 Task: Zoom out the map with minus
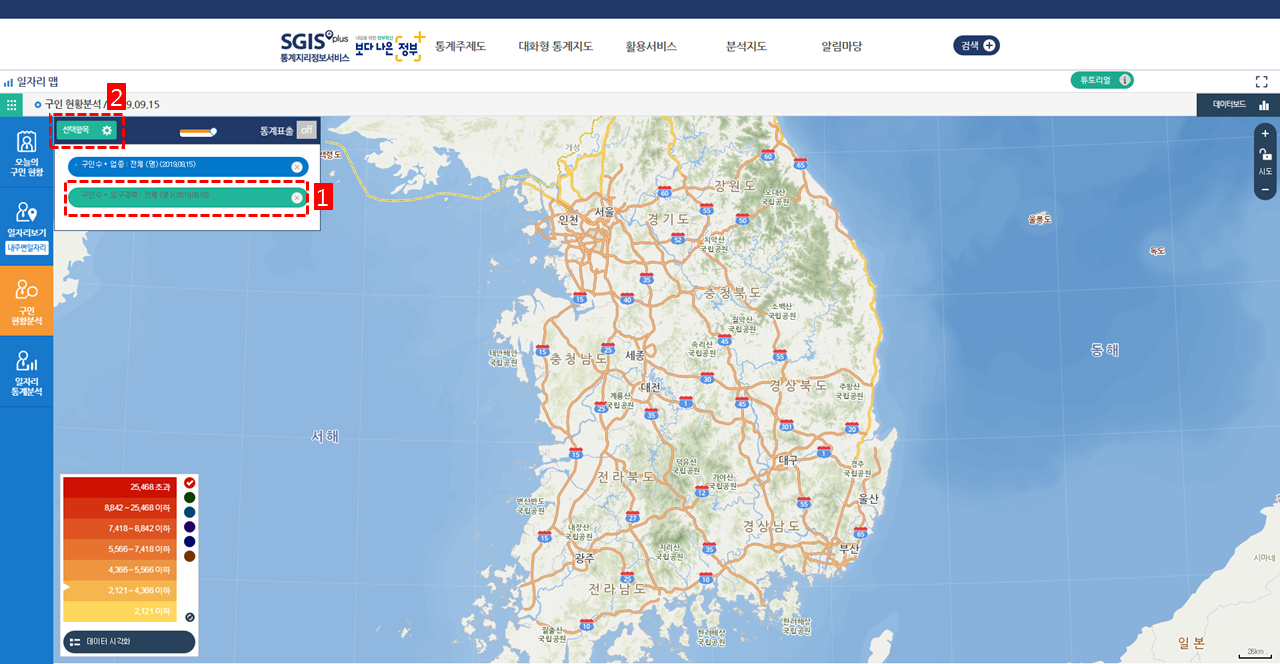pyautogui.click(x=1265, y=189)
